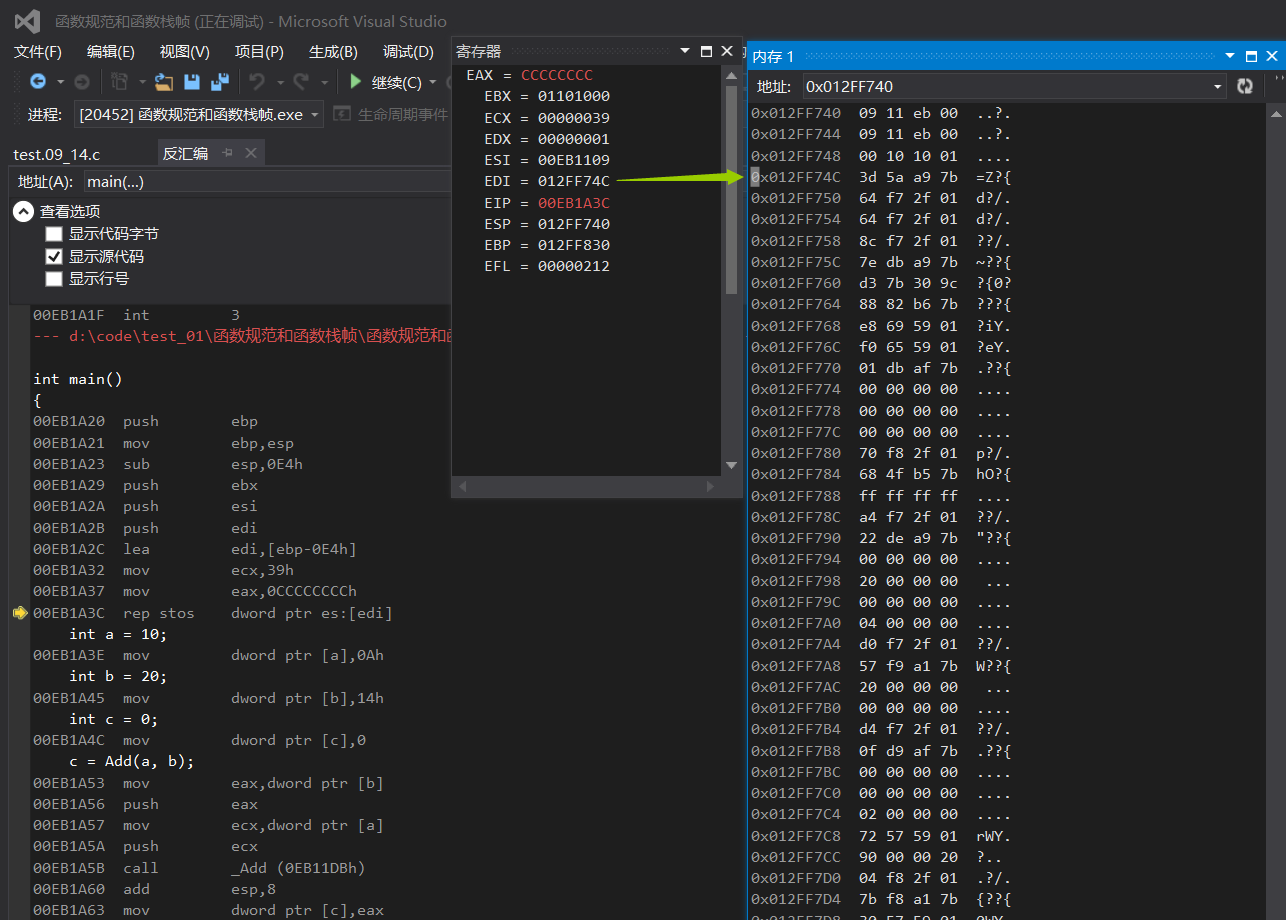Toggle 显示行号 checkbox
Screen dimensions: 1286x920
(x=54, y=279)
